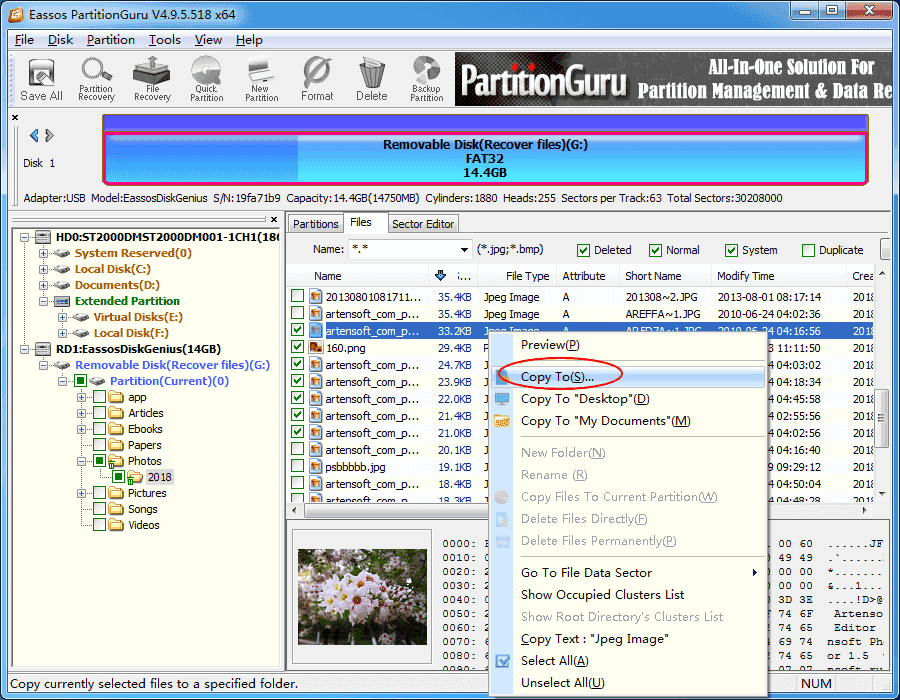Sort by the Name column header
The image size is (900, 700).
(357, 276)
